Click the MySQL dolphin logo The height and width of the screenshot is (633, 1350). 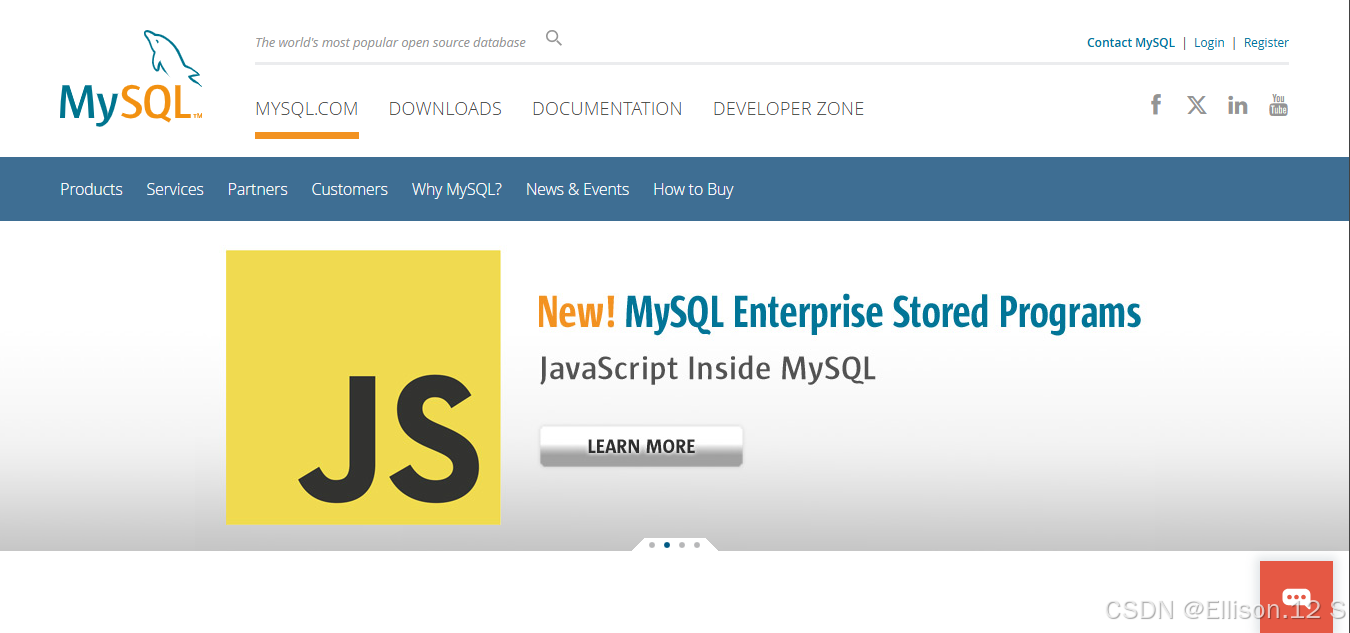(131, 78)
